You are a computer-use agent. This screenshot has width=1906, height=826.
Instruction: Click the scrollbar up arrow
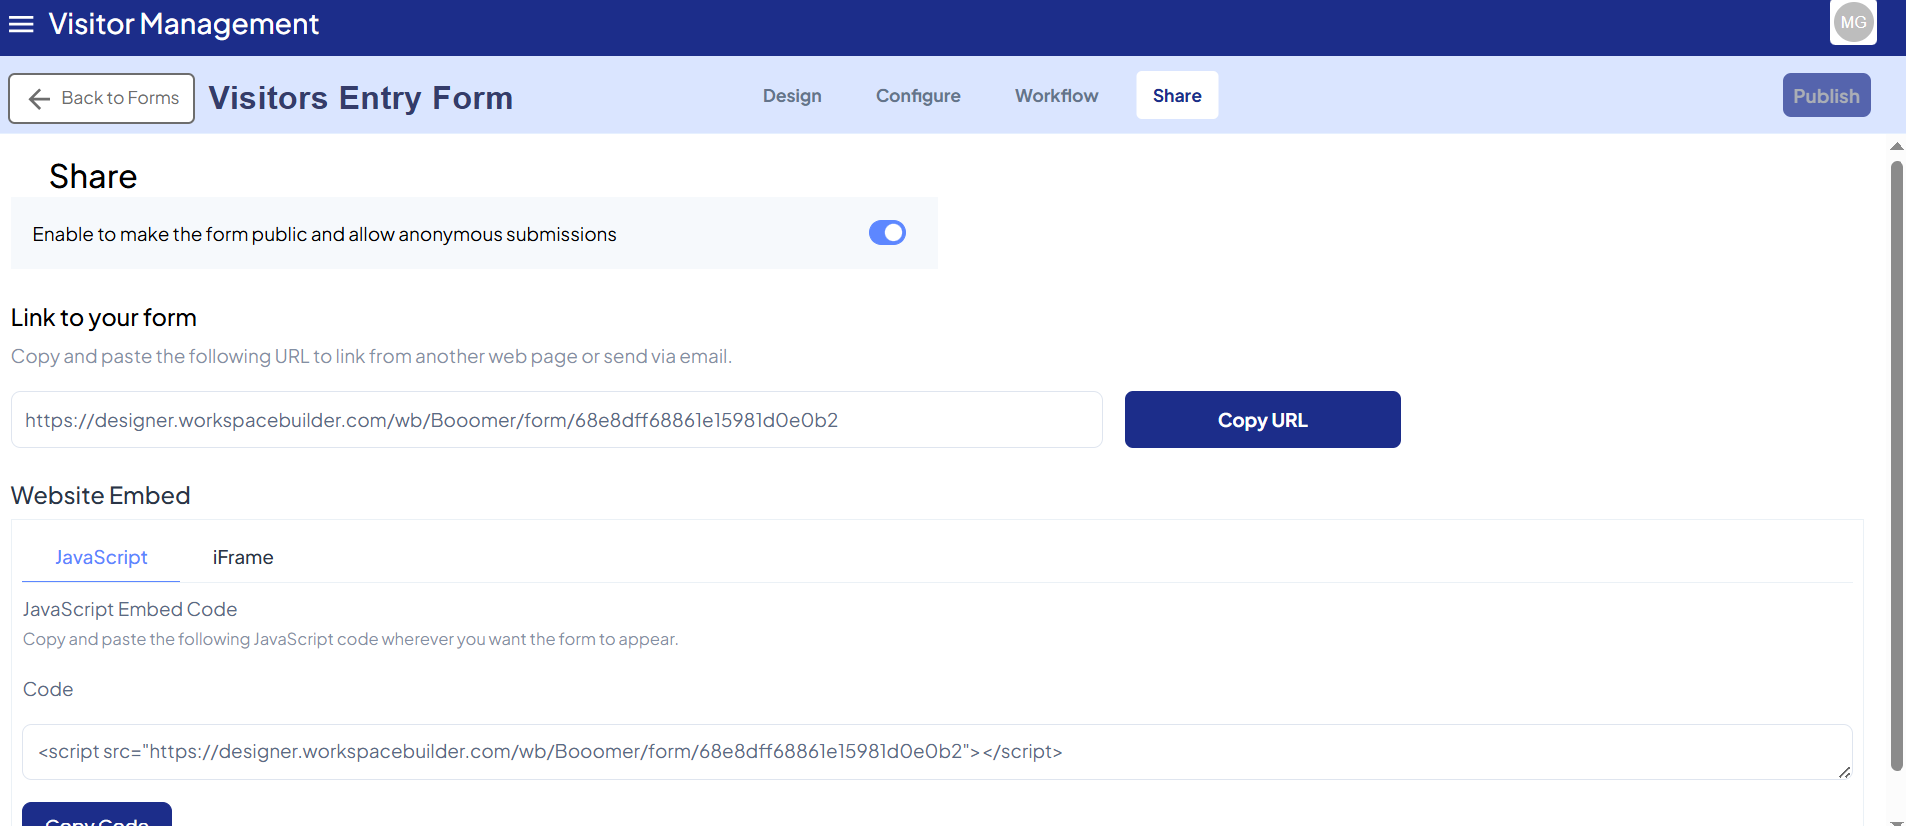tap(1896, 146)
